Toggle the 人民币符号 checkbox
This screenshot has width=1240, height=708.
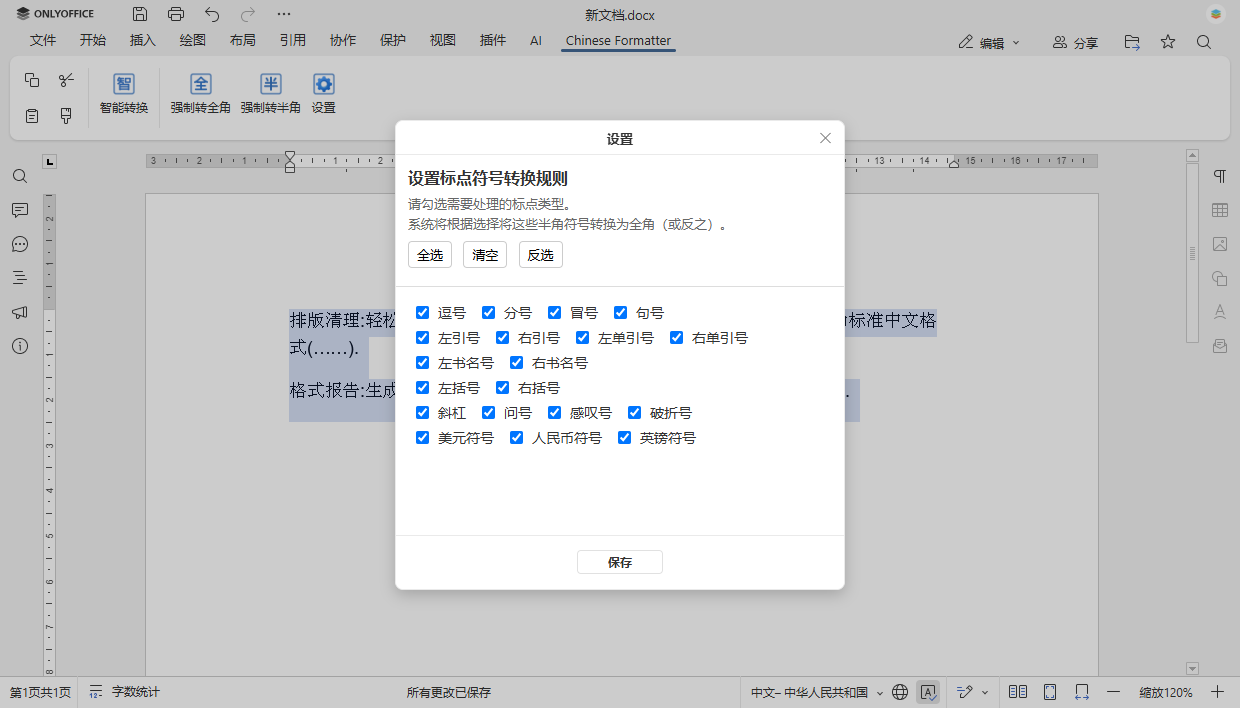[517, 438]
